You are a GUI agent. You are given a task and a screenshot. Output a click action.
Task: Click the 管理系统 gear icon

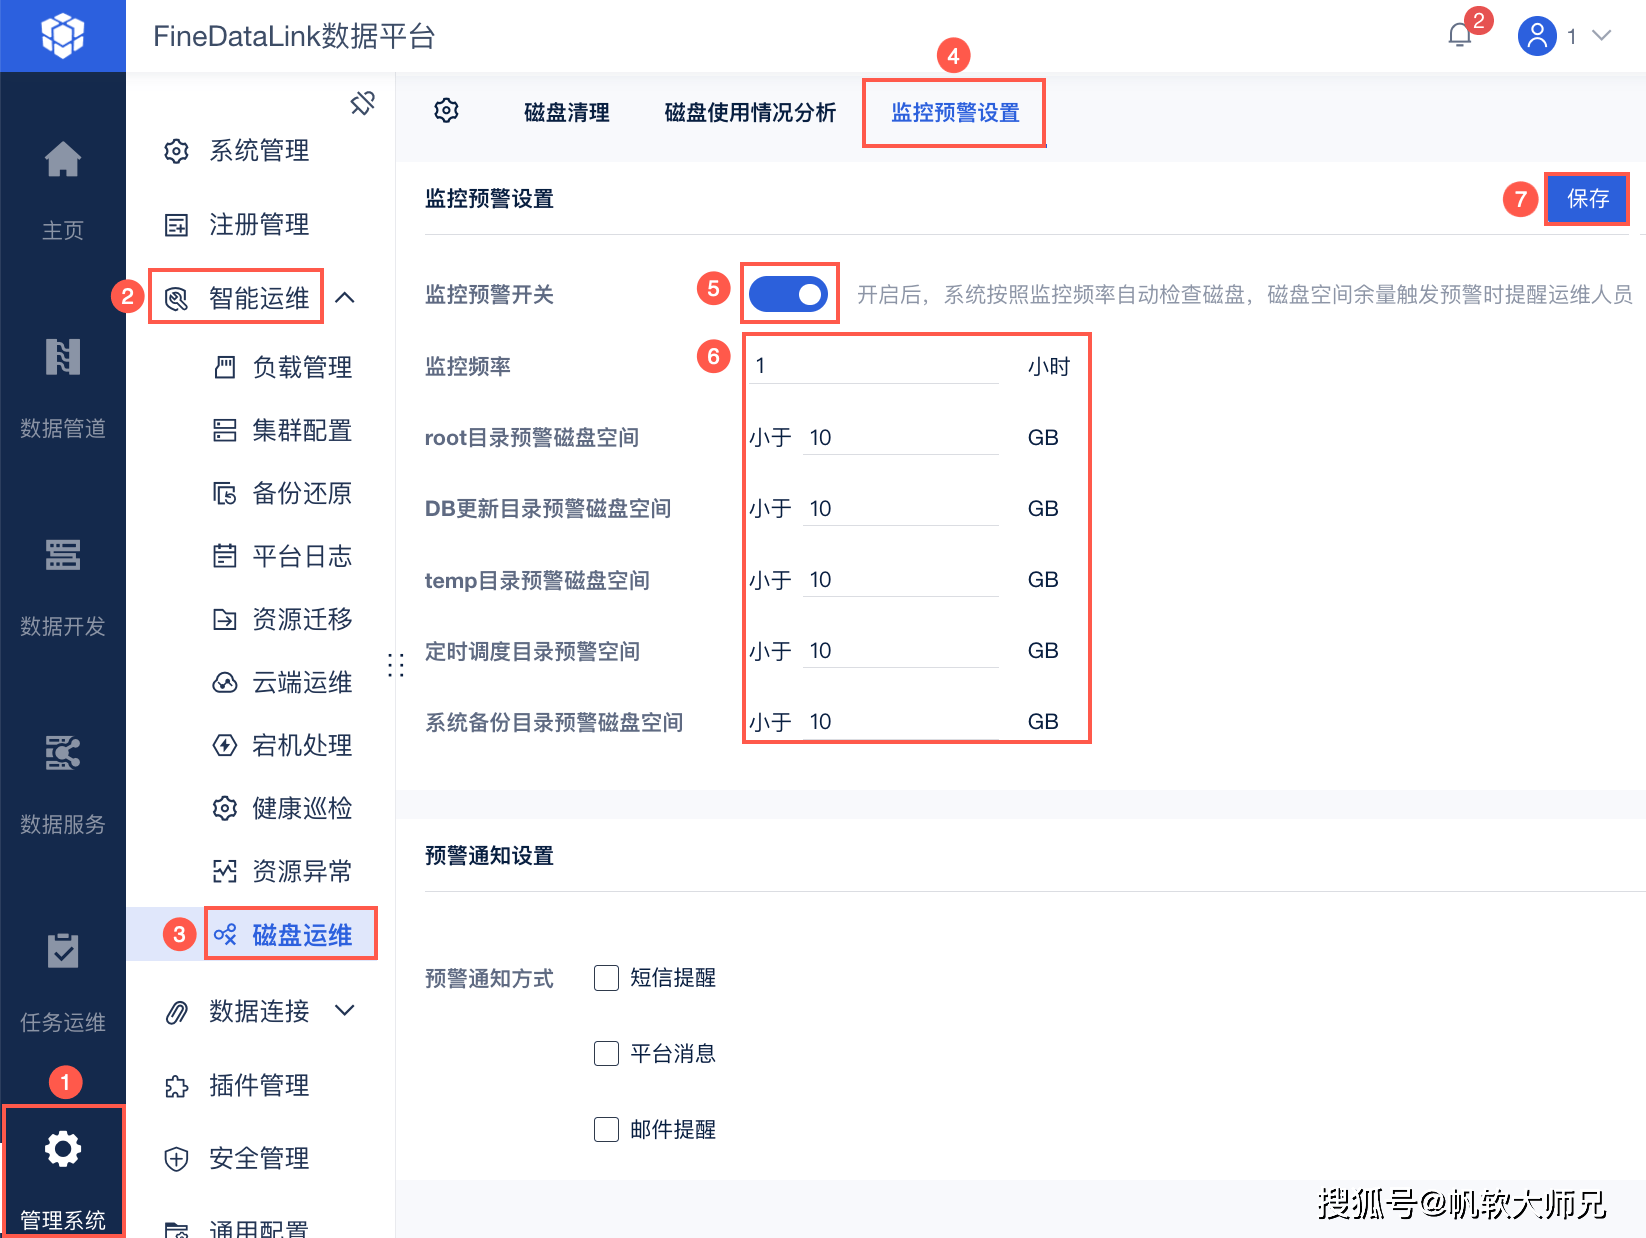coord(62,1149)
